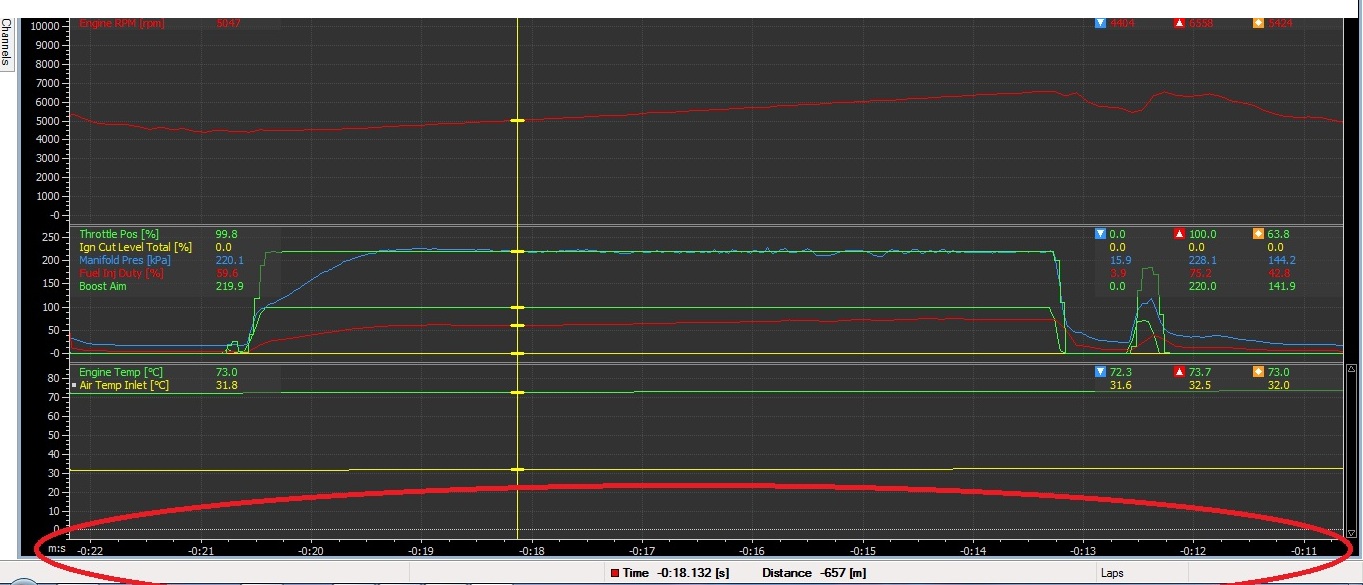Click the Boost Aim average value 141.9
Screen dimensions: 1363x585
pos(1280,286)
